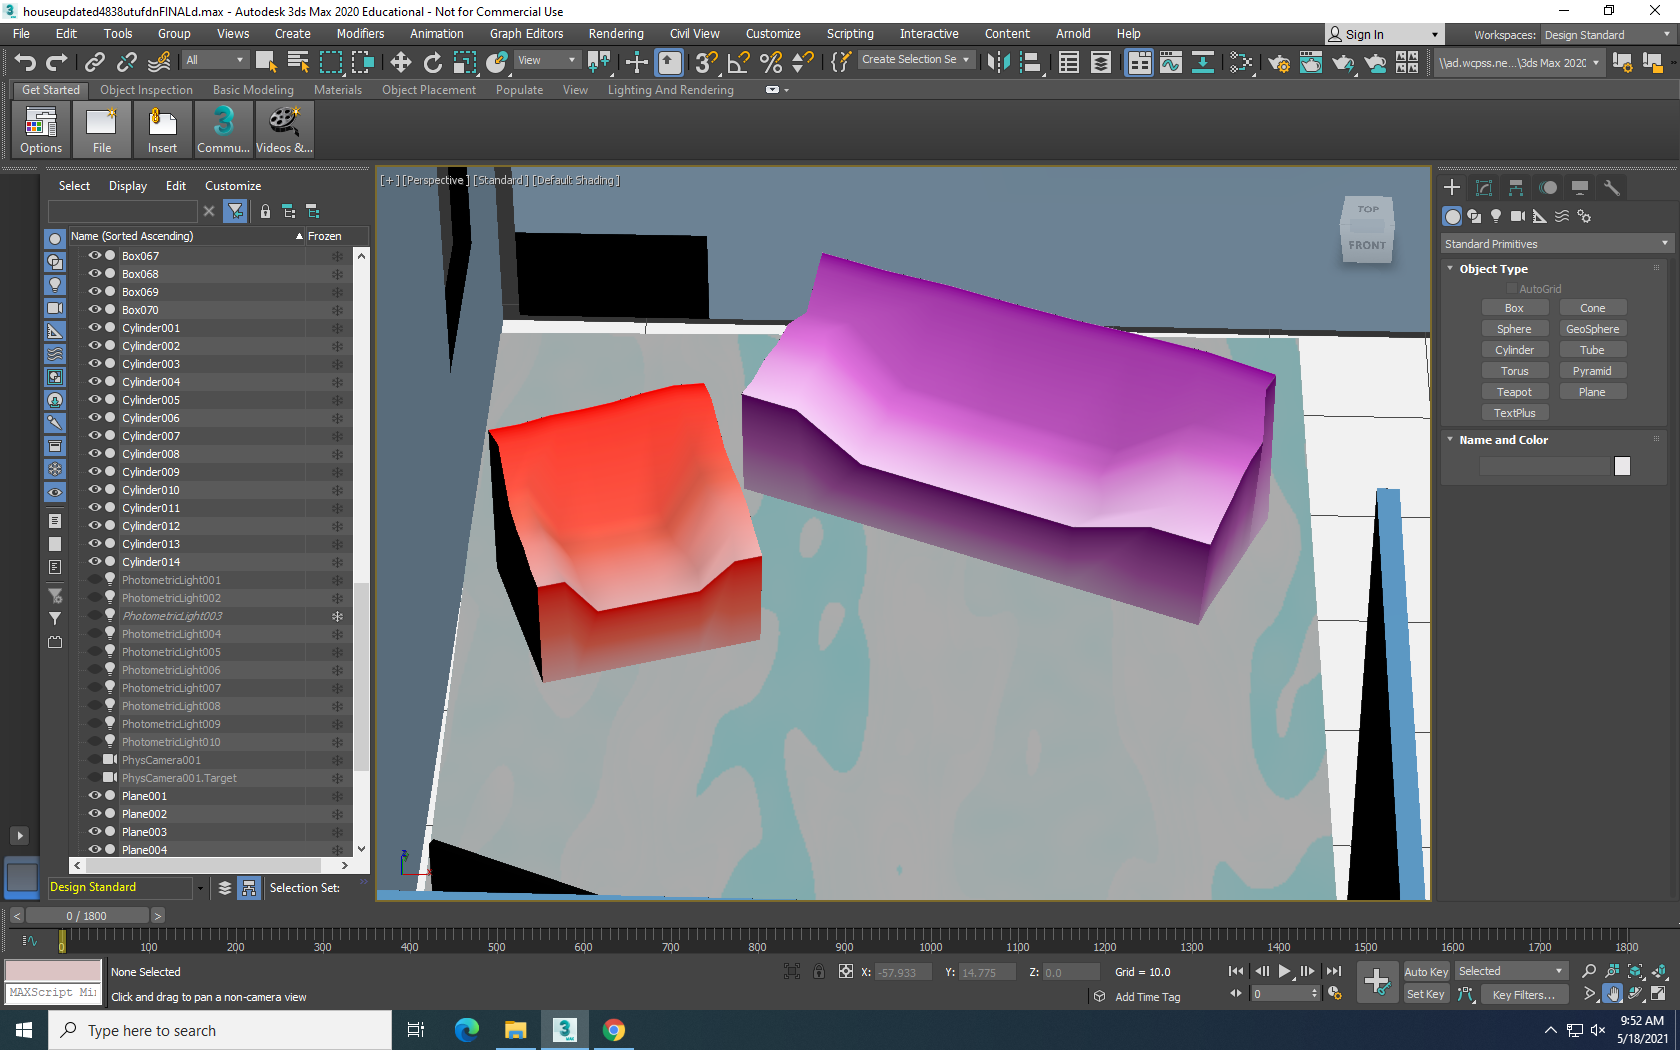Screen dimensions: 1680x1050
Task: Open the Display panel tab icon
Action: pos(1580,187)
